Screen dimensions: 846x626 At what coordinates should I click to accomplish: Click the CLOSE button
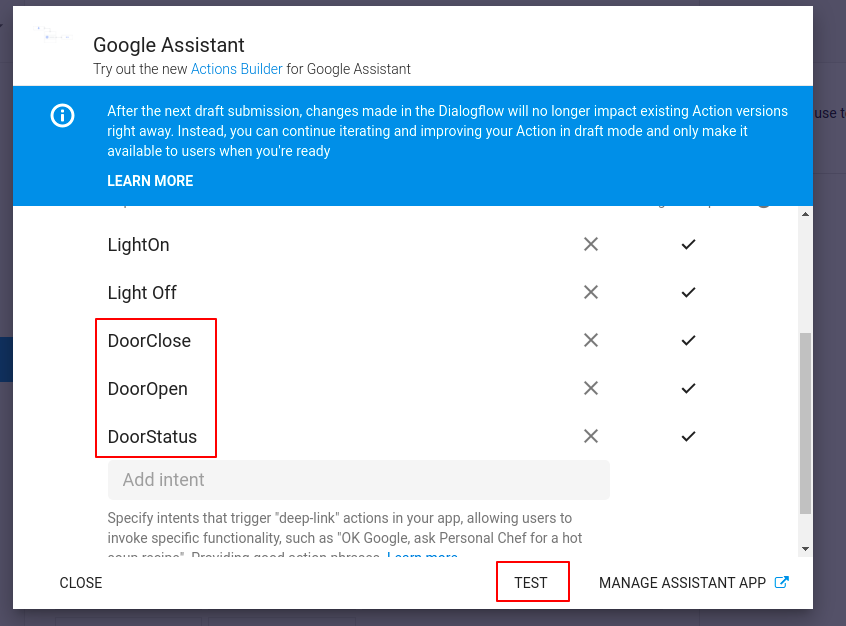click(x=81, y=583)
